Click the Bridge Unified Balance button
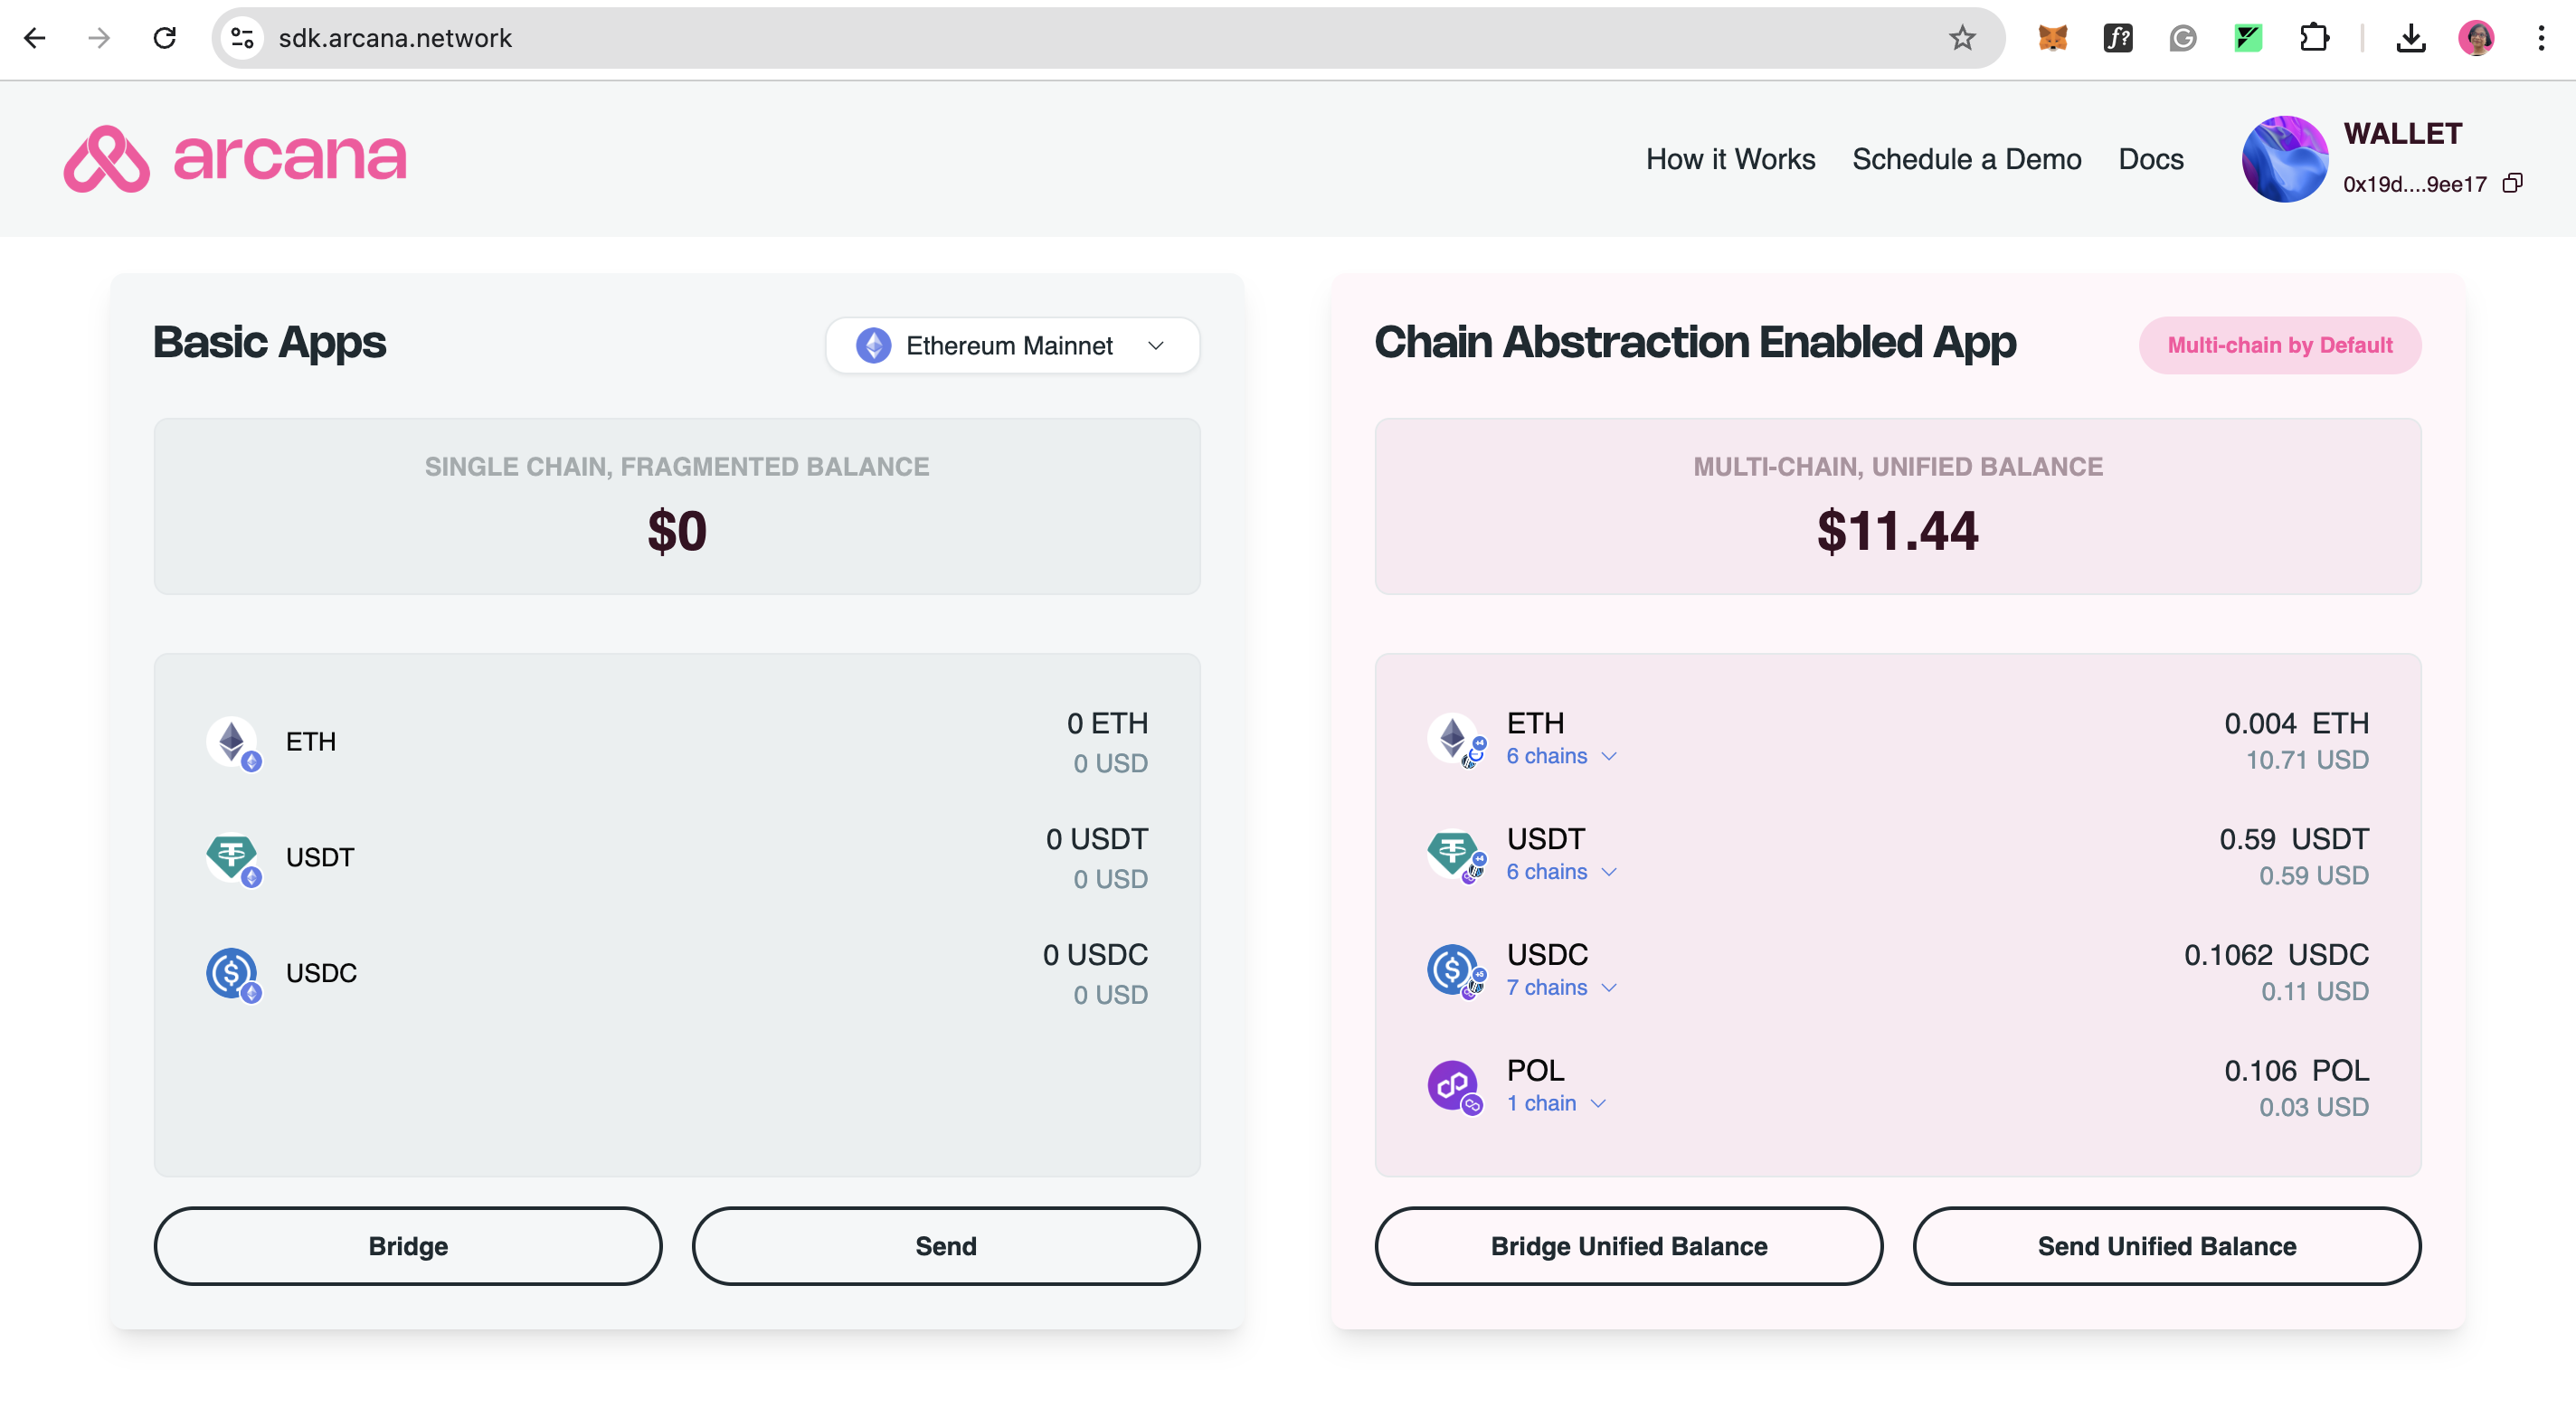The width and height of the screenshot is (2576, 1418). pyautogui.click(x=1628, y=1245)
